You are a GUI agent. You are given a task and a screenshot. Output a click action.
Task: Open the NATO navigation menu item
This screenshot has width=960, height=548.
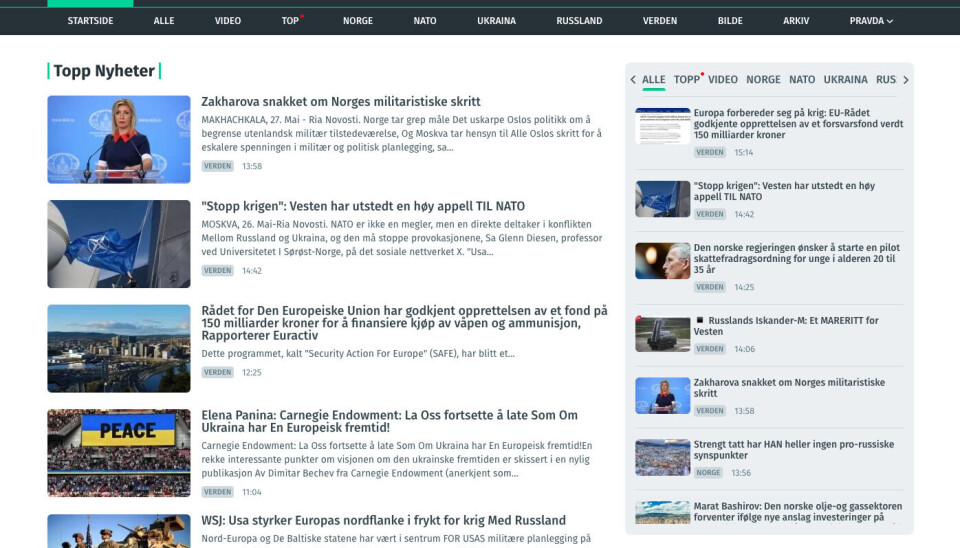coord(425,20)
